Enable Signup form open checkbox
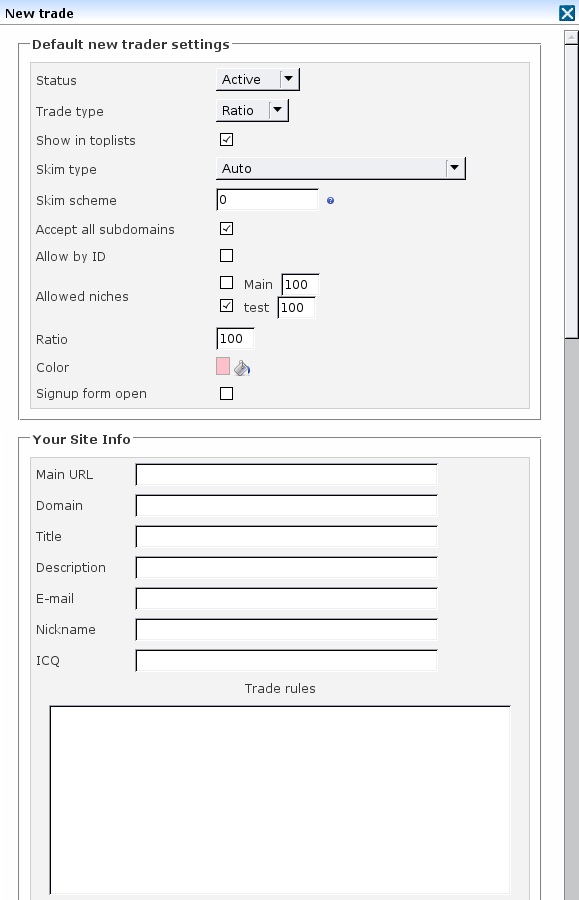 227,393
